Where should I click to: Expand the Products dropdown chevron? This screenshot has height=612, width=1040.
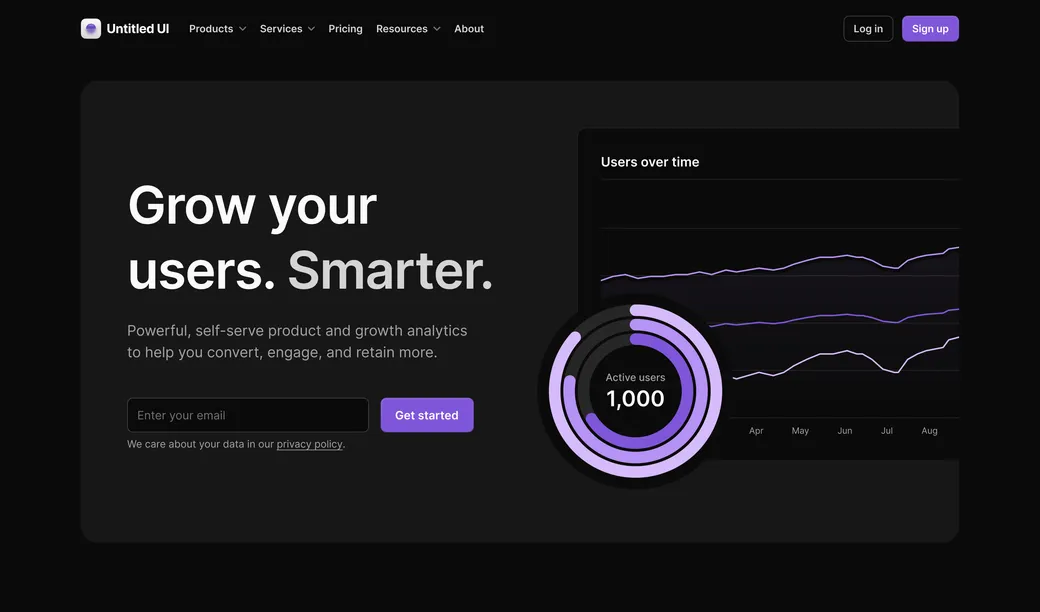click(243, 29)
